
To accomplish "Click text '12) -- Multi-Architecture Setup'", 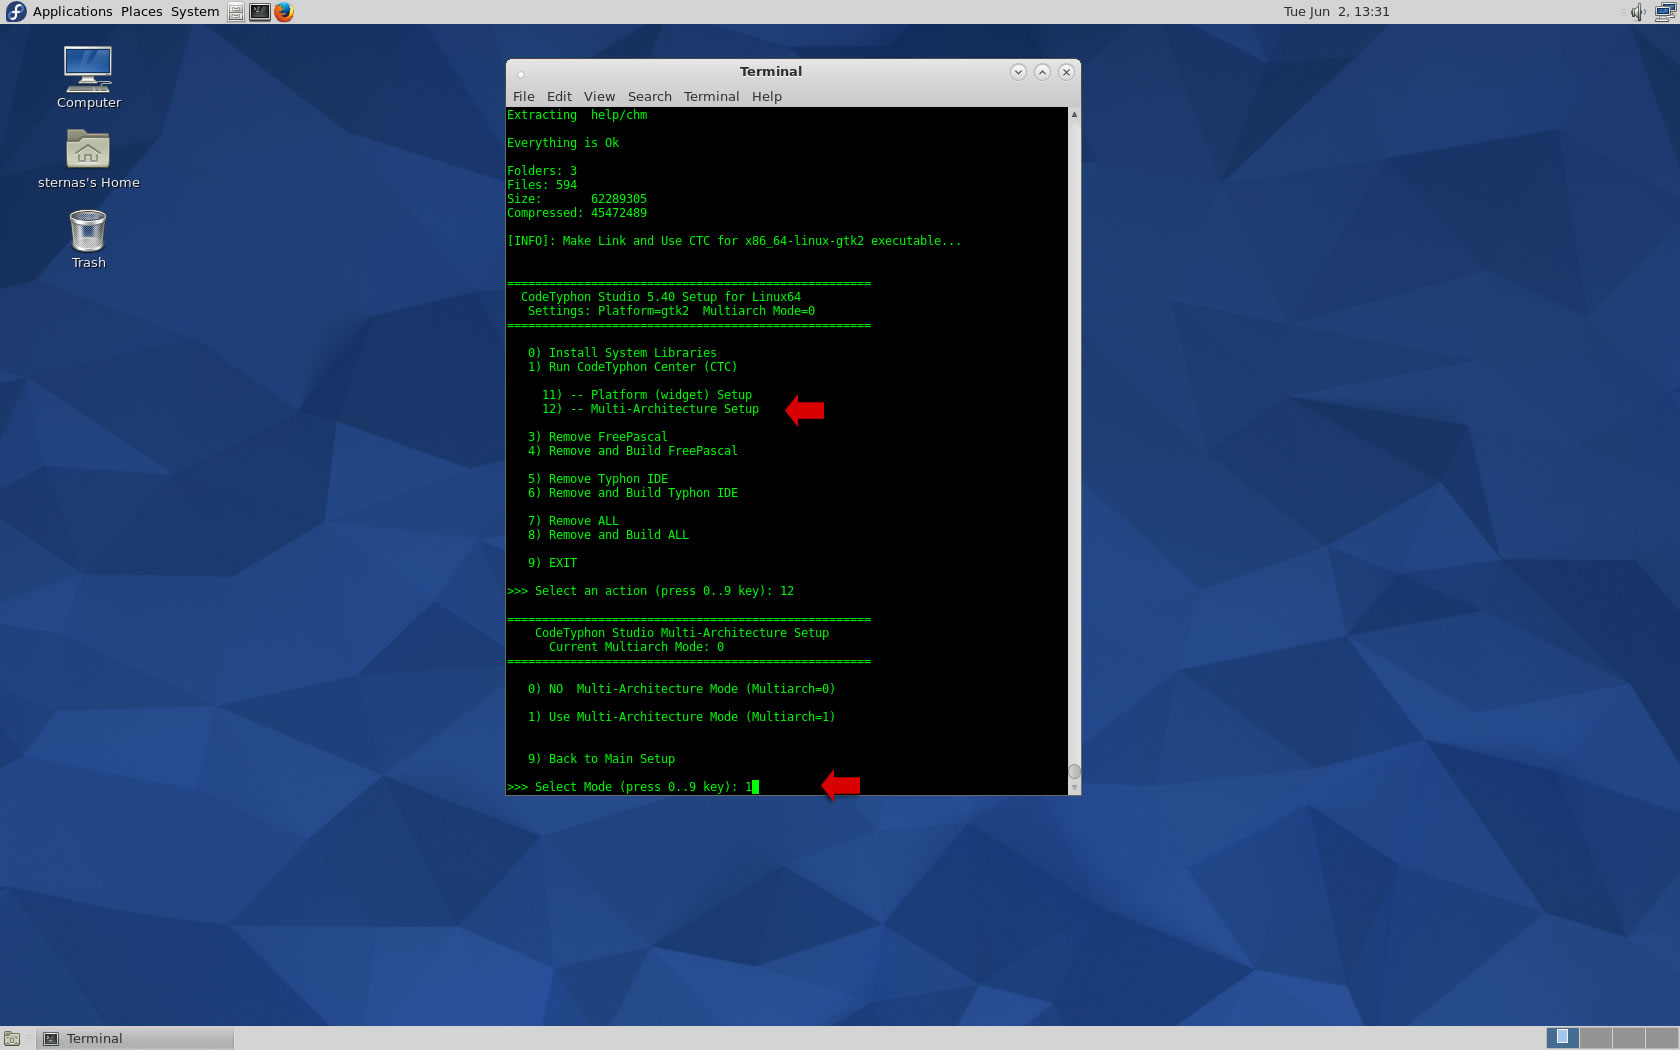I will pos(650,409).
